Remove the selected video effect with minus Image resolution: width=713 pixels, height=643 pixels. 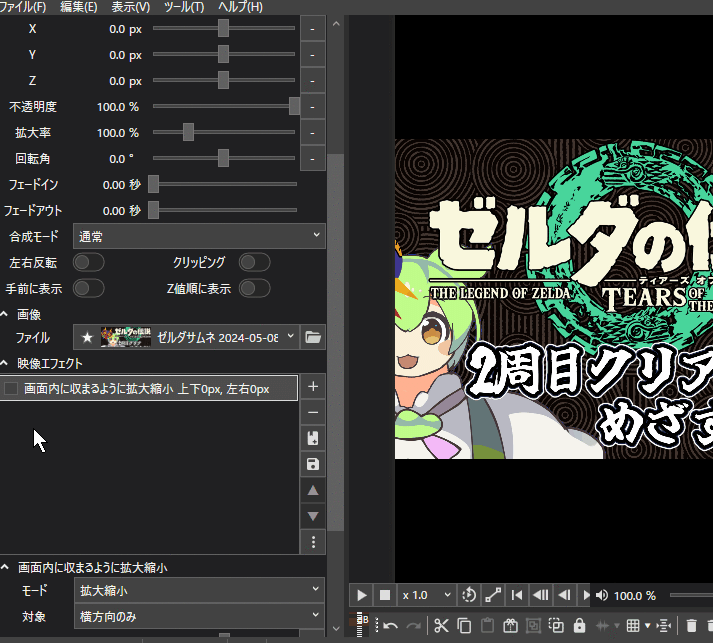(313, 412)
